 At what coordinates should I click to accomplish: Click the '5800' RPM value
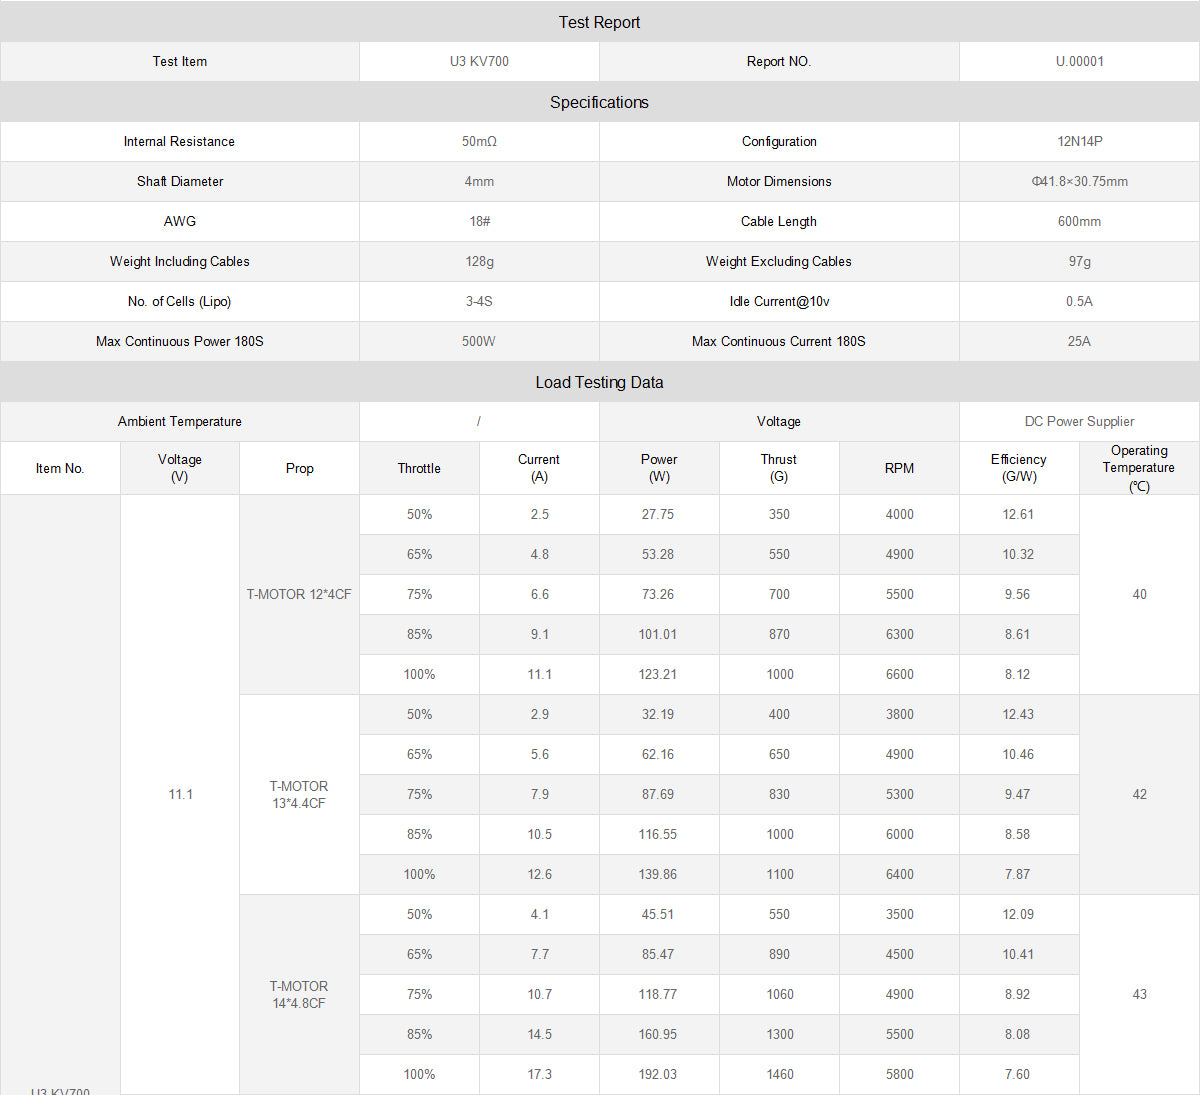click(899, 1074)
